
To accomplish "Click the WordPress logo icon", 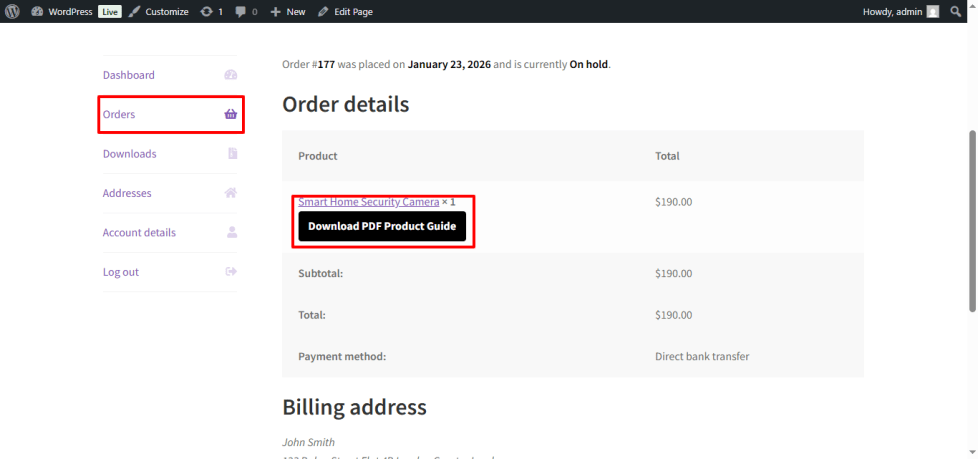I will [13, 11].
